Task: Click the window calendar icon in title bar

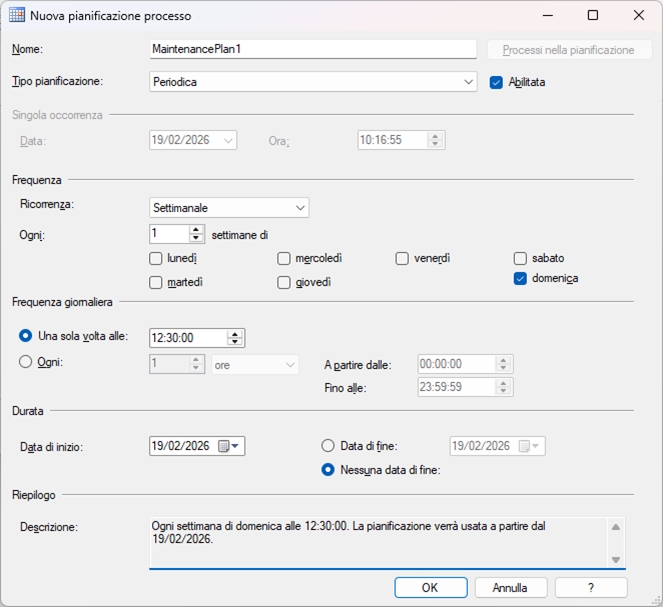Action: (16, 16)
